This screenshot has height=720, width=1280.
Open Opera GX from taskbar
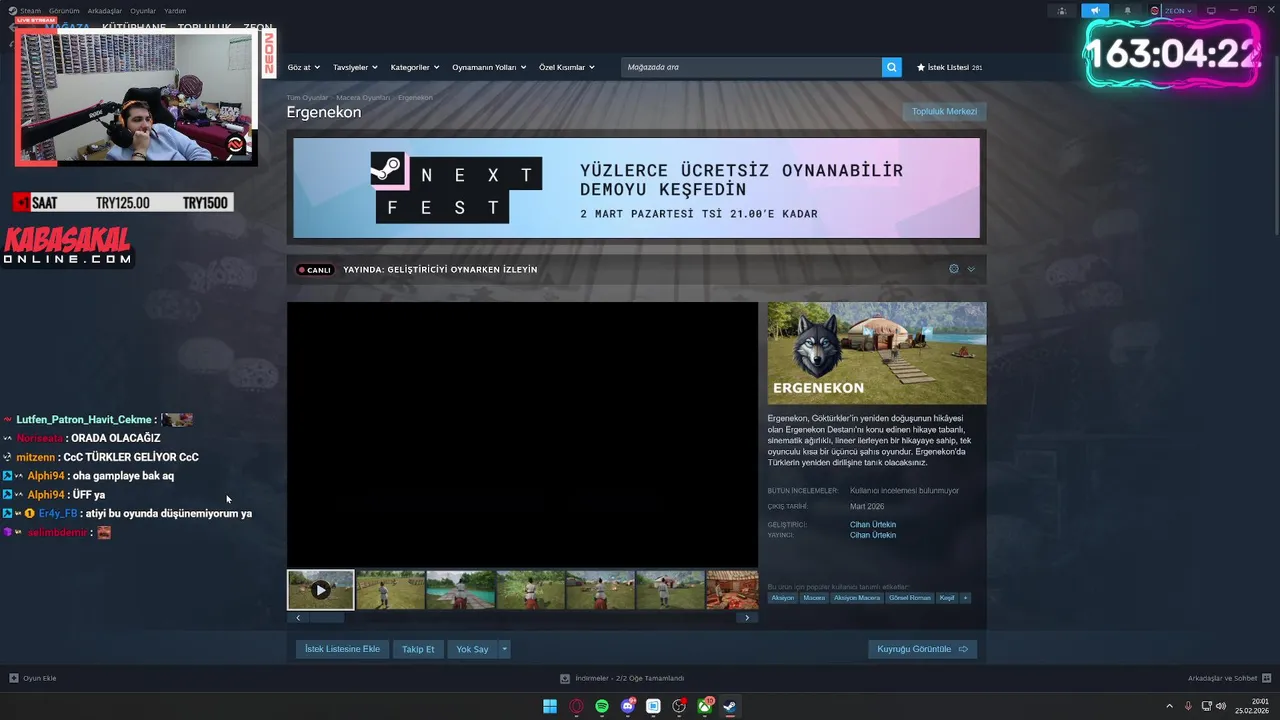[x=576, y=706]
